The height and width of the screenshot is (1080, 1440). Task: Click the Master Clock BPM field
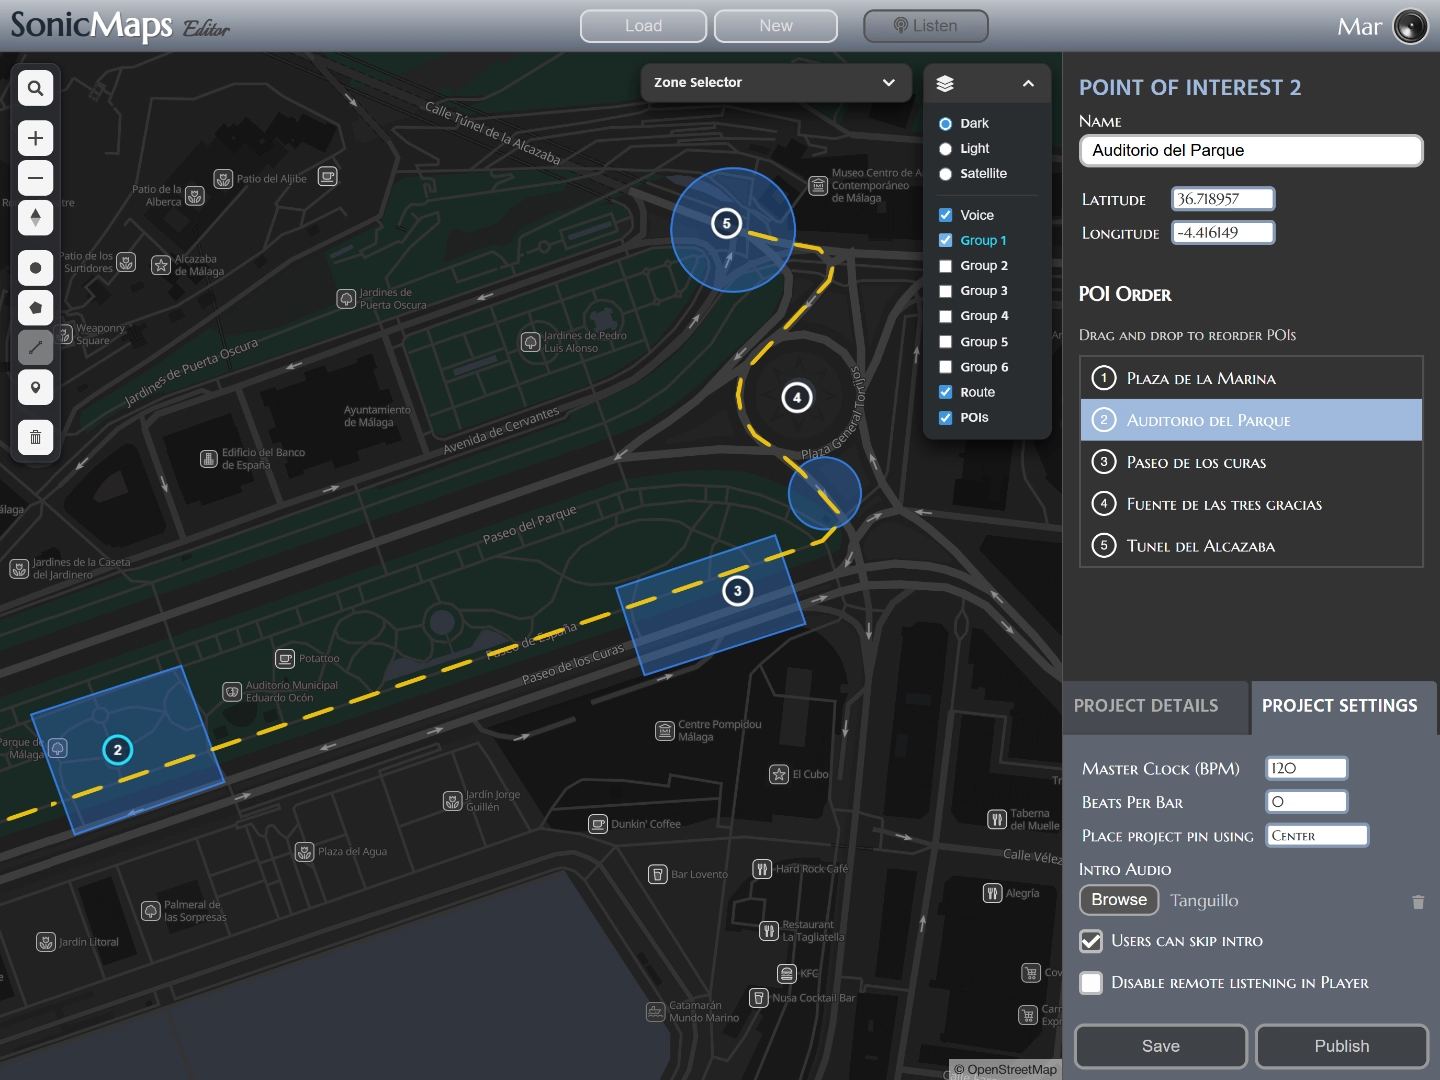point(1307,768)
